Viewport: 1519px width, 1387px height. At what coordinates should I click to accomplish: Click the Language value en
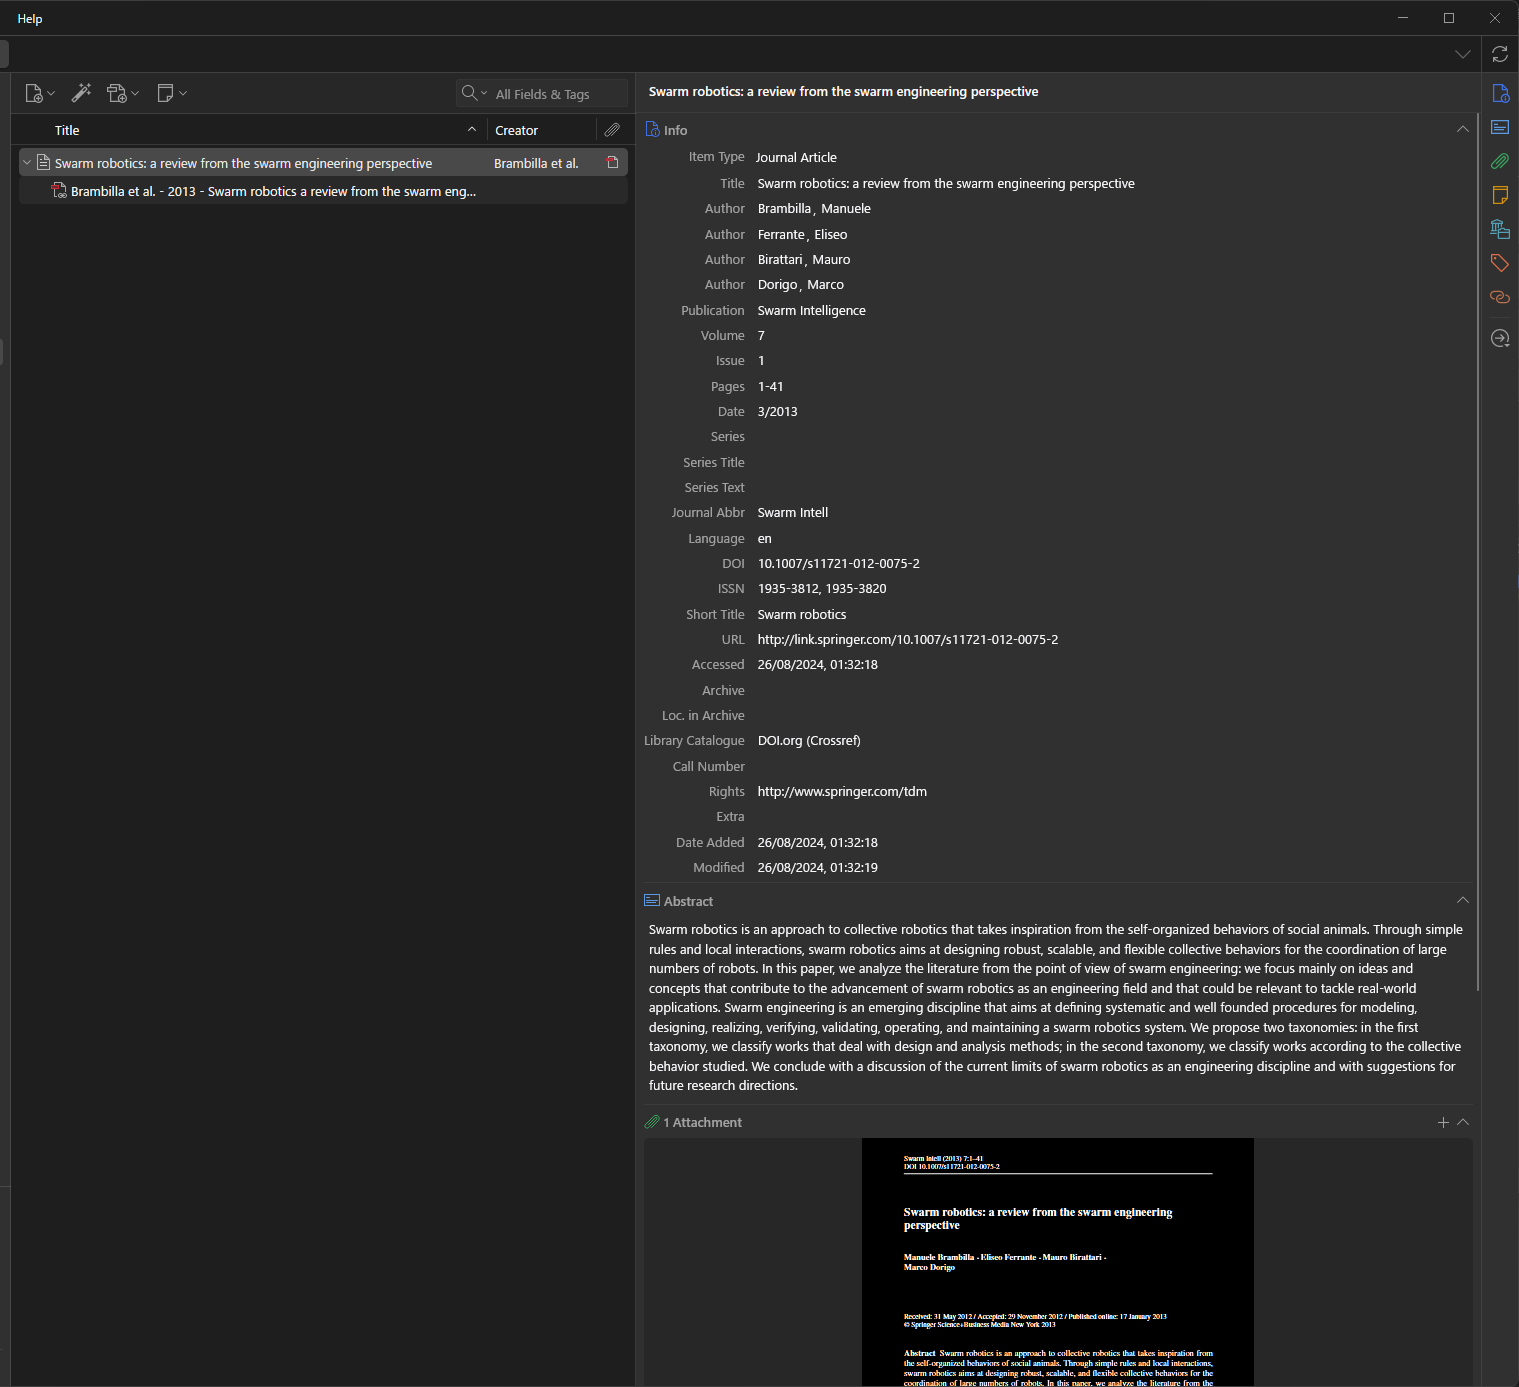pyautogui.click(x=764, y=538)
